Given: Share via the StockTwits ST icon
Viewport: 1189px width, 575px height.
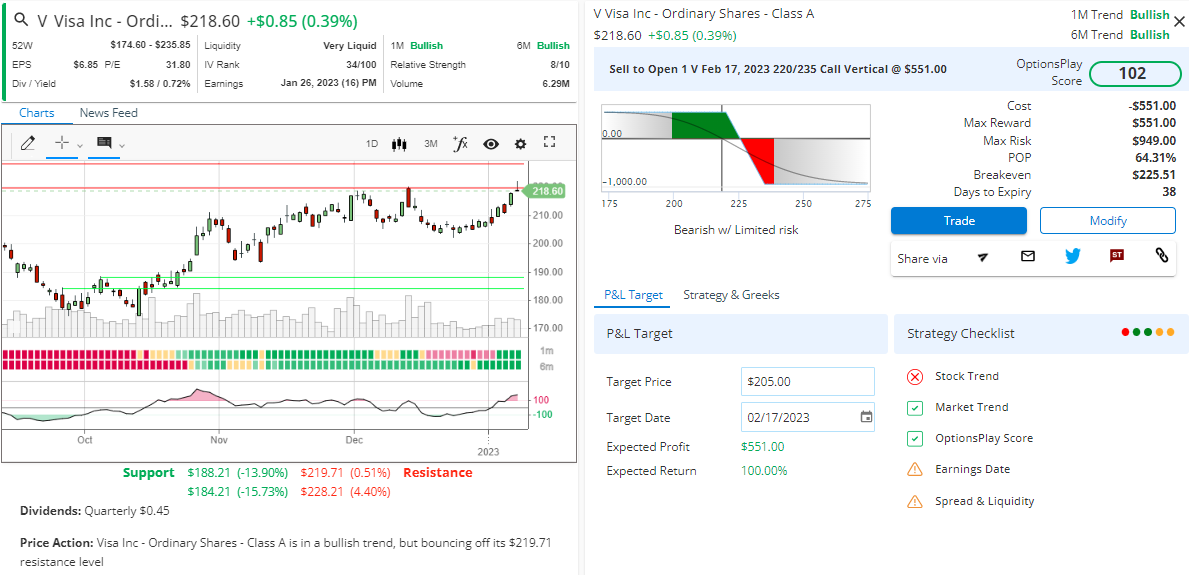Looking at the screenshot, I should 1116,256.
